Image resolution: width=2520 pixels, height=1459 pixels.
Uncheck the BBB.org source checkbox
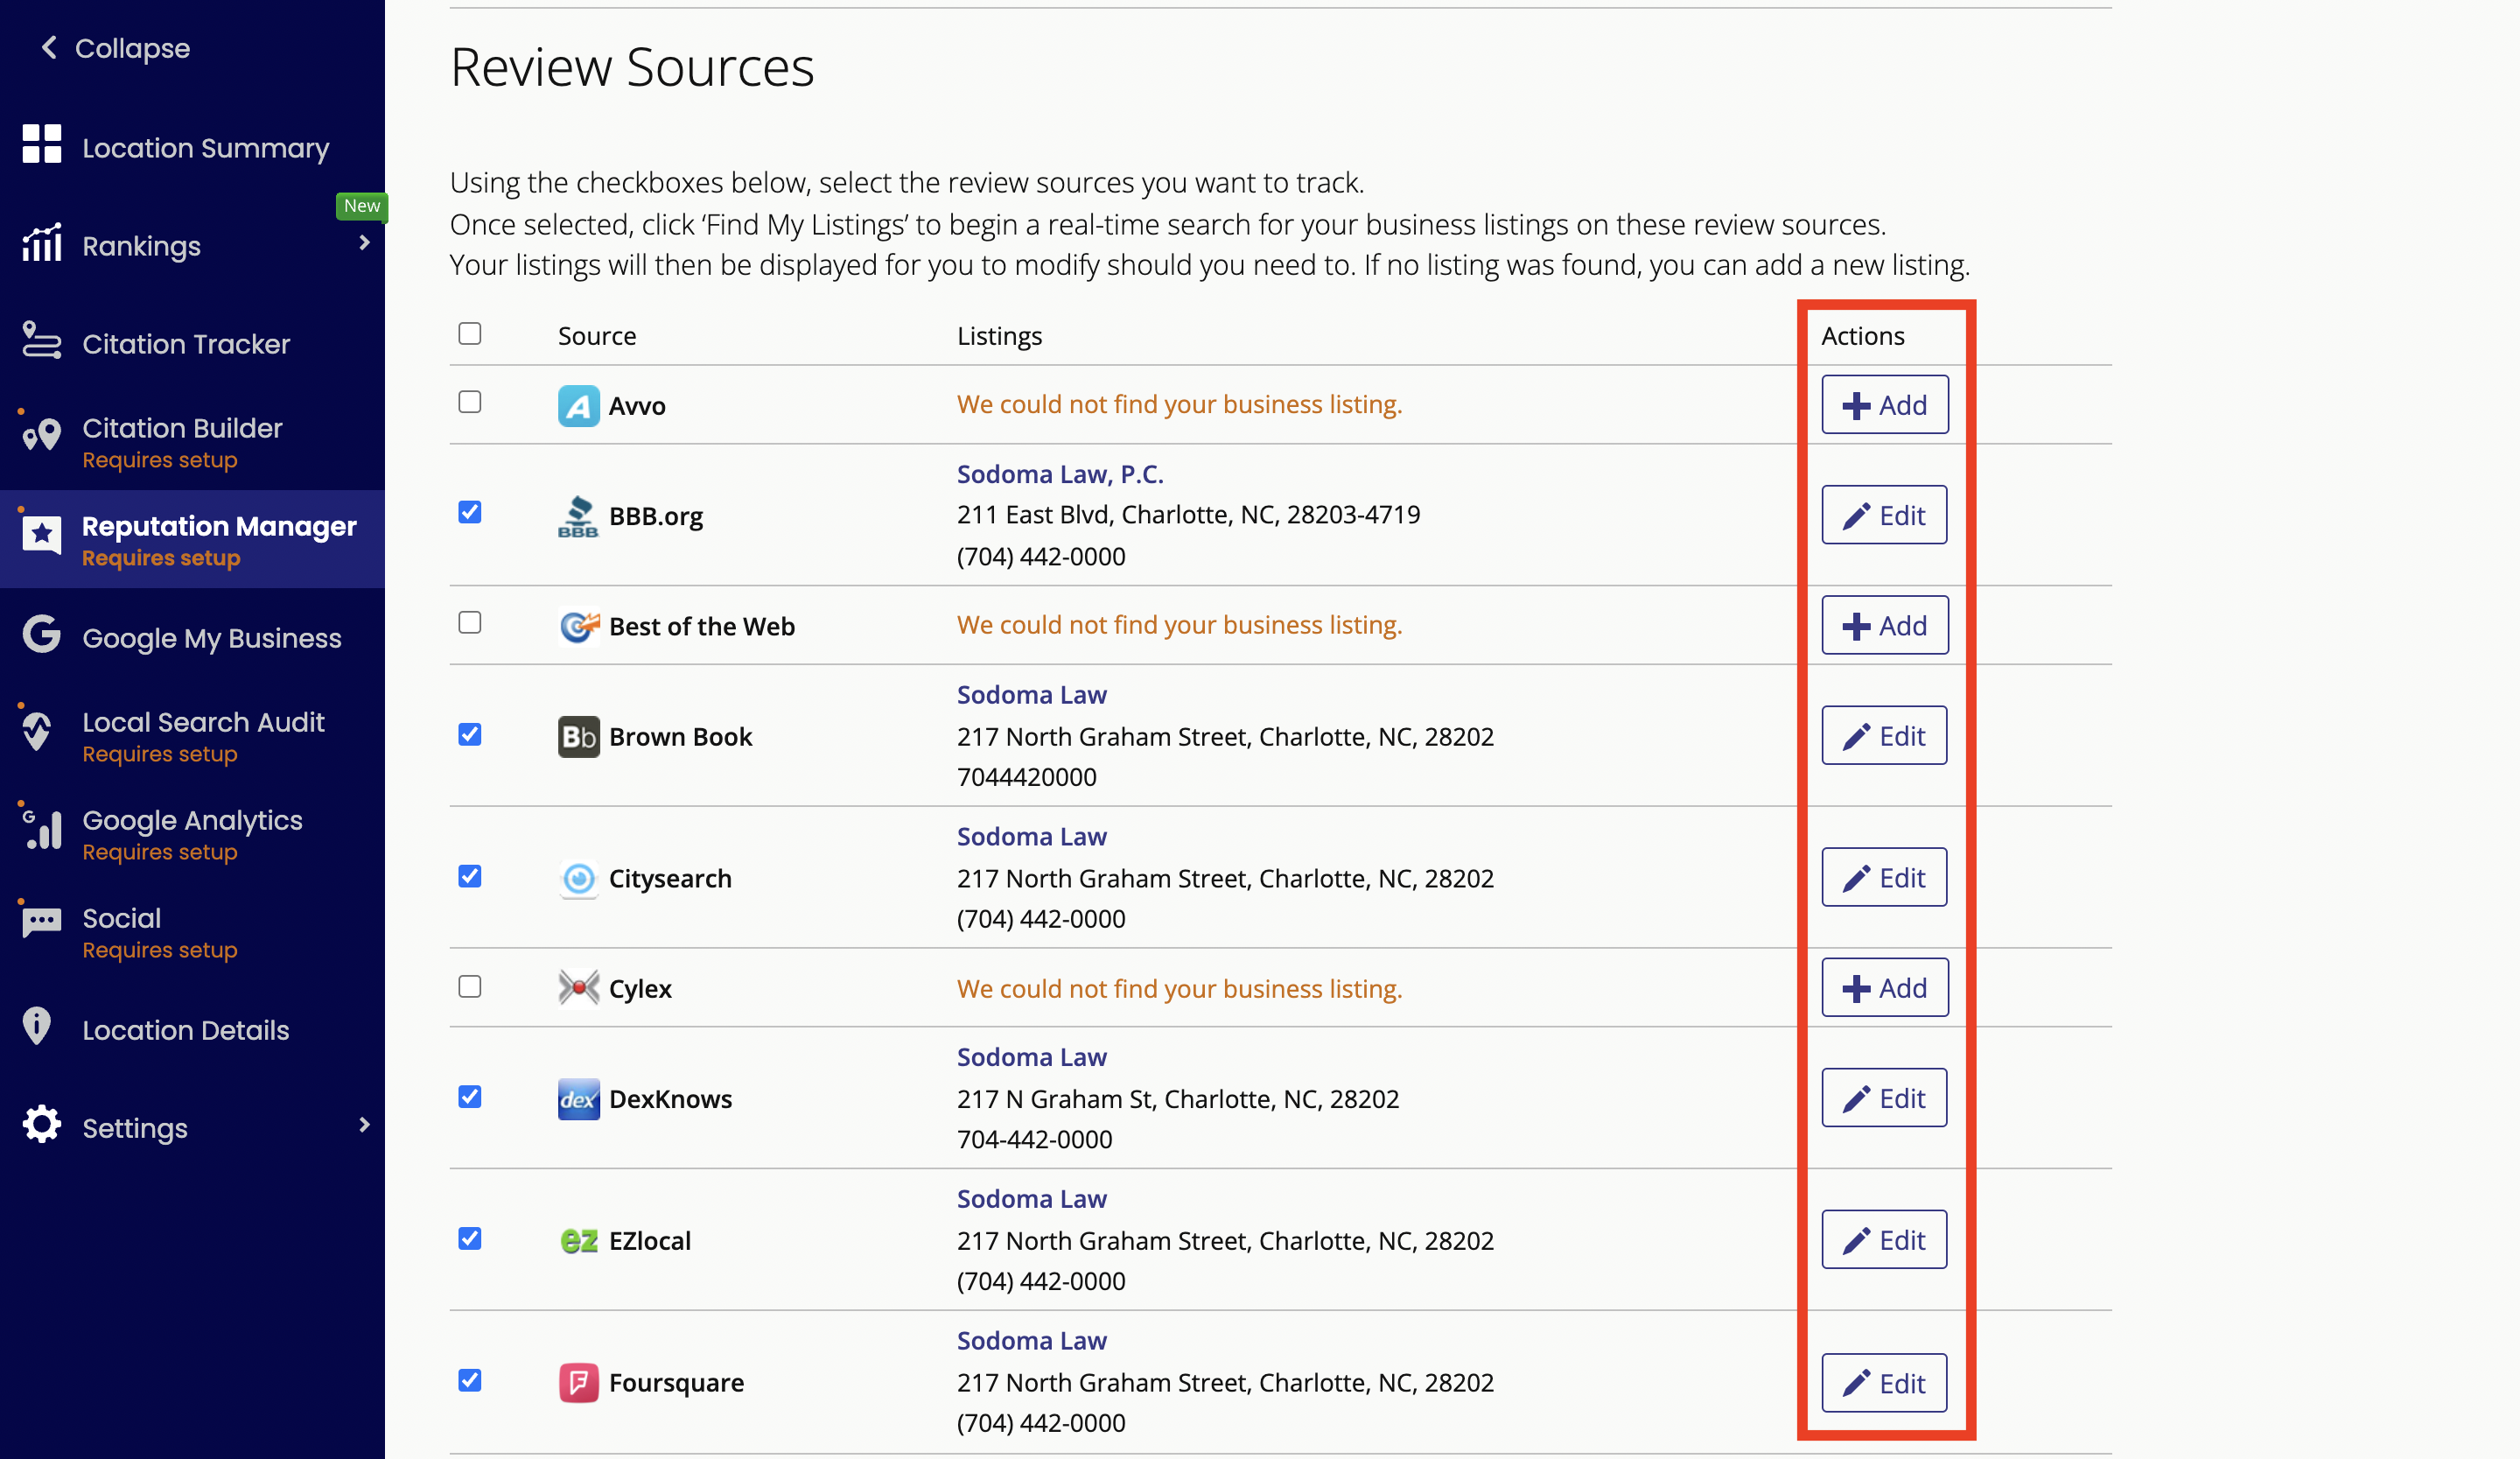click(x=469, y=511)
